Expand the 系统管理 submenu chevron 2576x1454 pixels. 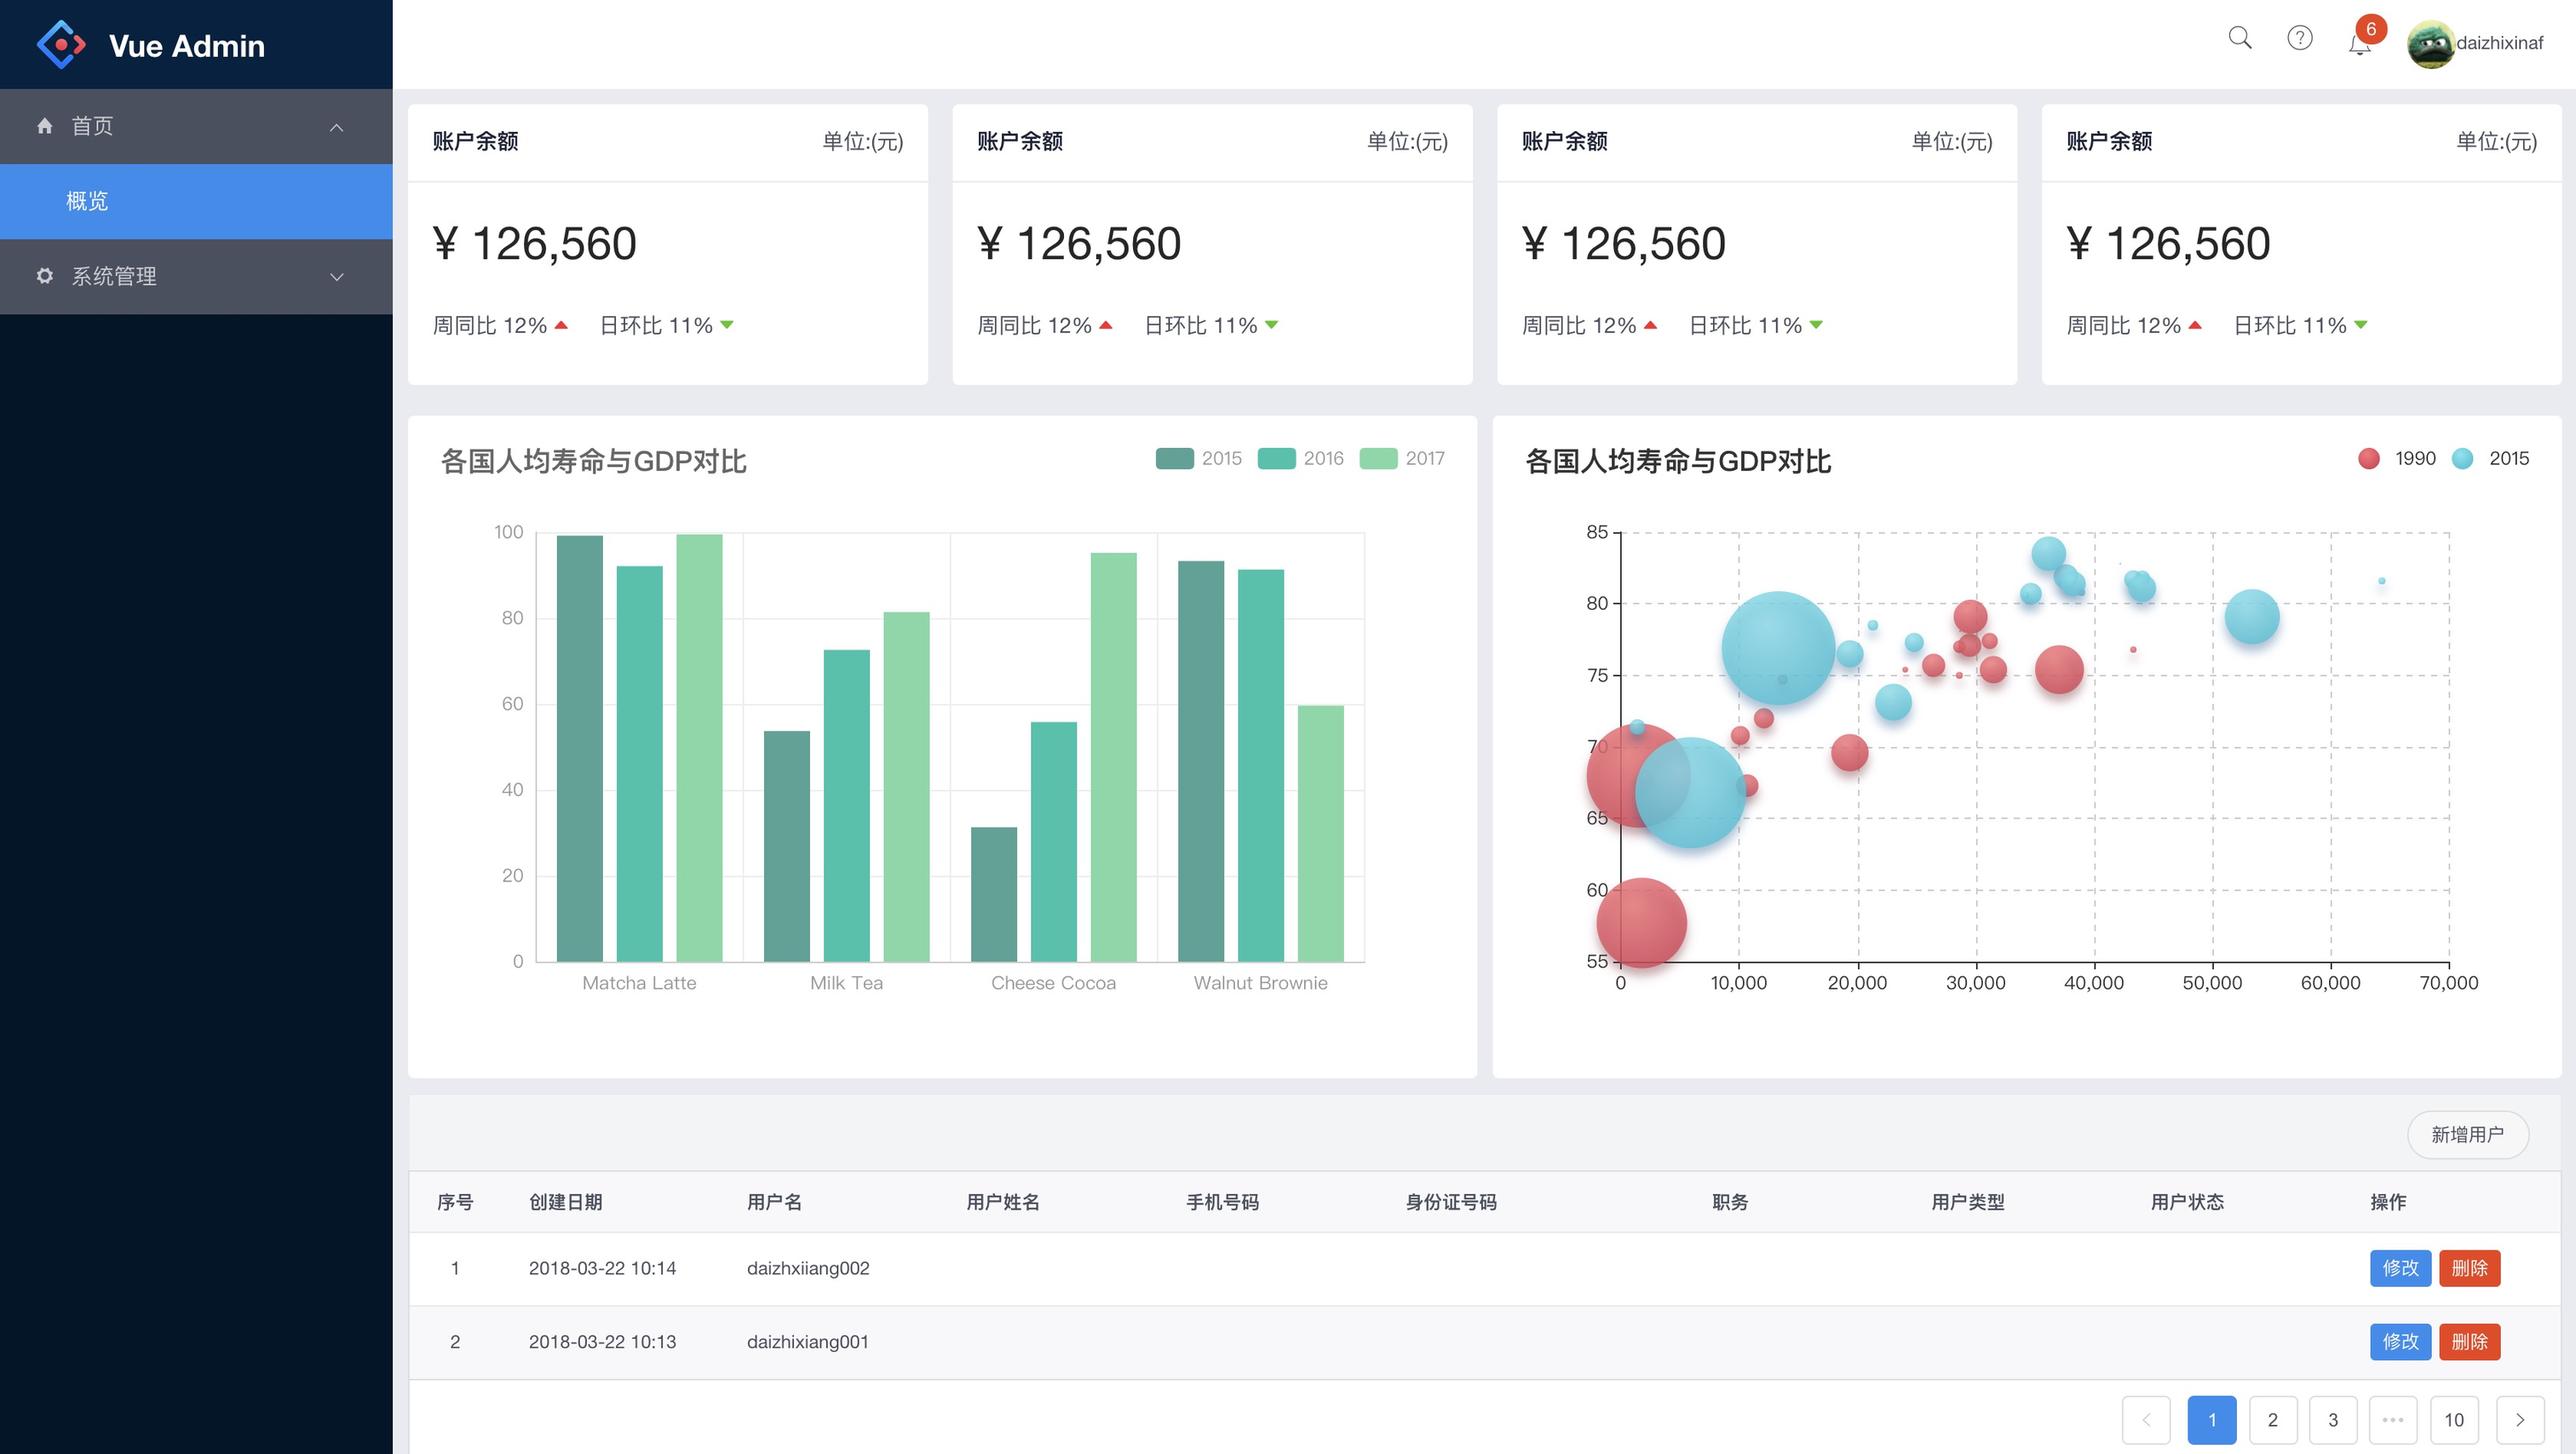click(337, 277)
